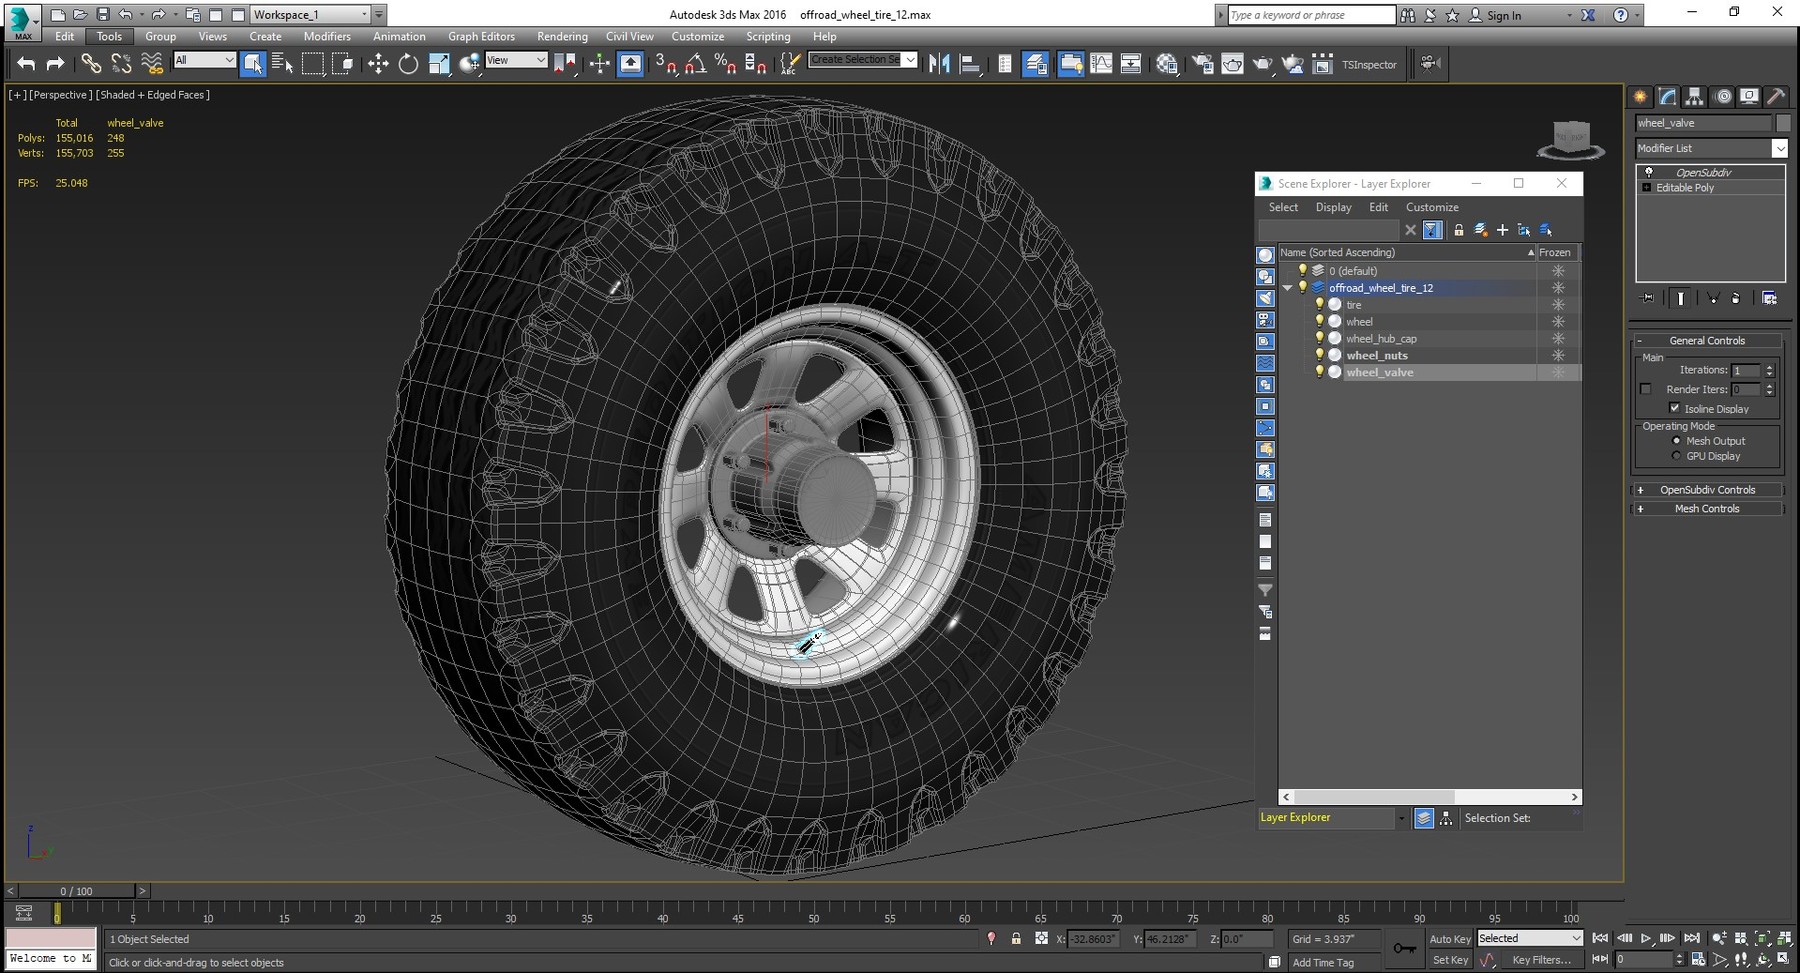Open the Hierarchy command panel tab
The image size is (1800, 973).
pos(1694,97)
